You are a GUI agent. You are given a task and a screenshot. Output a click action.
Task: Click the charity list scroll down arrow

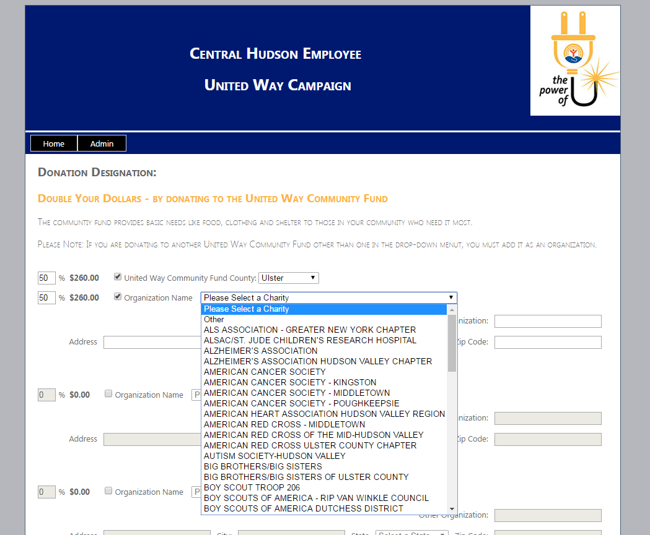[452, 509]
